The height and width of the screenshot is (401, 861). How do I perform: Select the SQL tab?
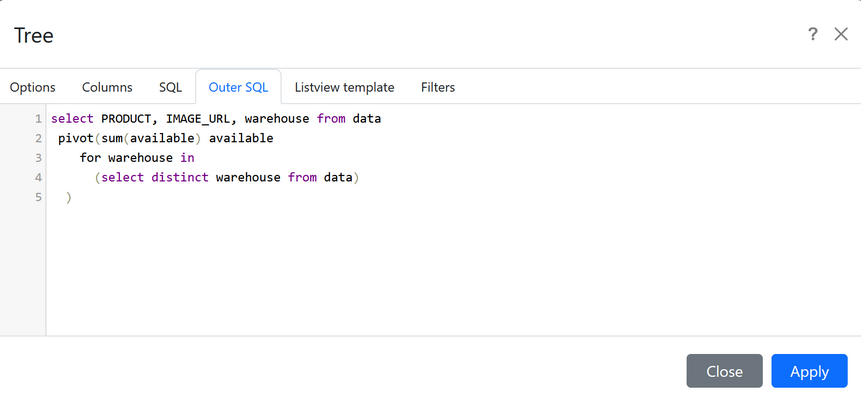pyautogui.click(x=170, y=87)
